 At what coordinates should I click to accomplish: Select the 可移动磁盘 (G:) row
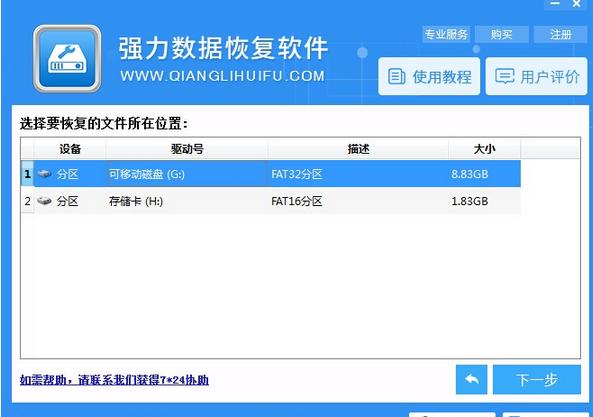tap(271, 174)
